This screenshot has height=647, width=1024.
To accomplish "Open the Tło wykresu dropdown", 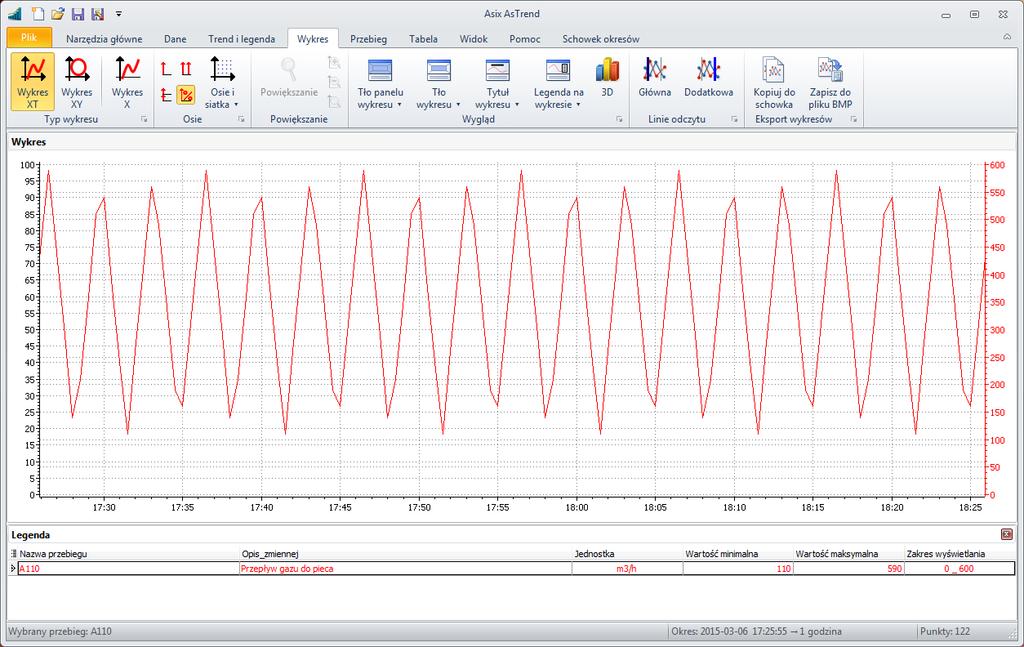I will (x=439, y=82).
